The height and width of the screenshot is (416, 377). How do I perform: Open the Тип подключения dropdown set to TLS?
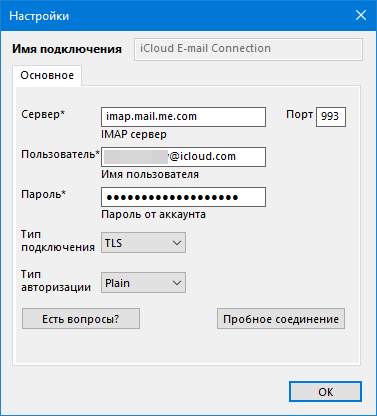(143, 243)
